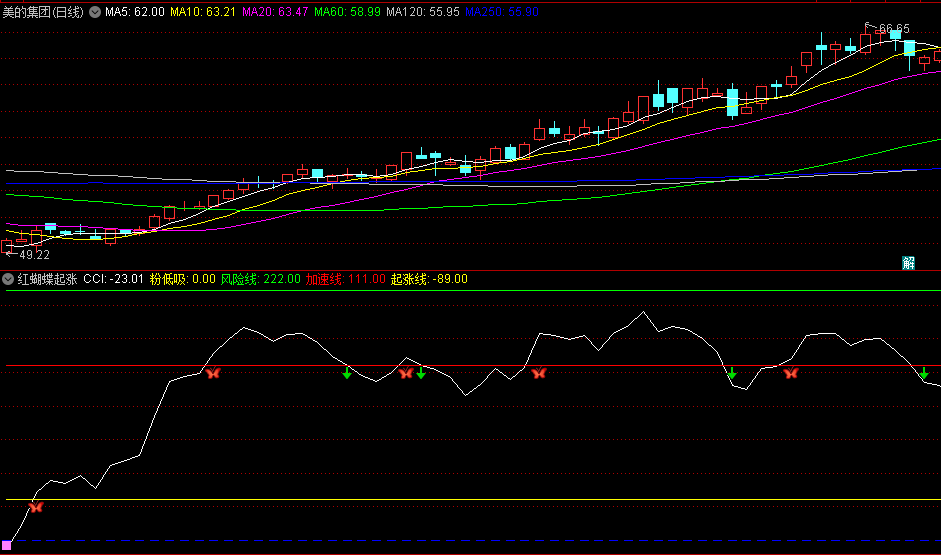Select the 美的集团(日线) chart title

click(x=43, y=12)
